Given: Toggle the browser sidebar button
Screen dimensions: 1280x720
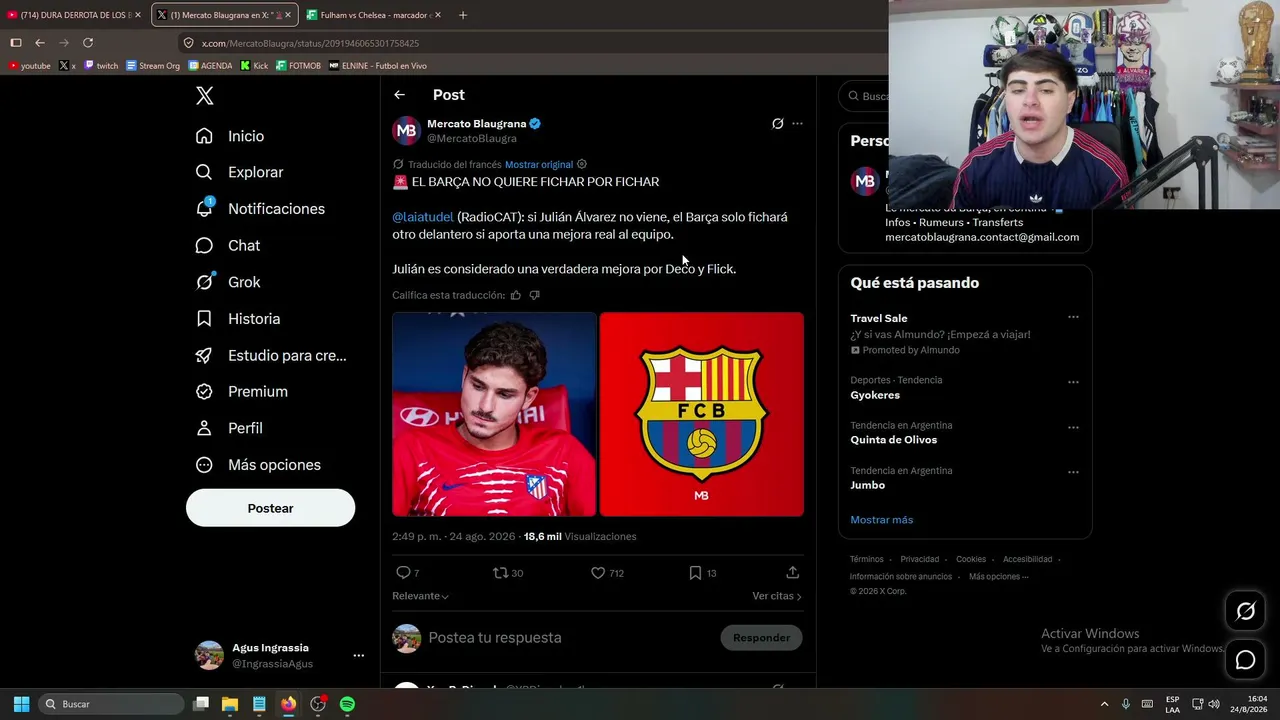Looking at the screenshot, I should [x=16, y=43].
